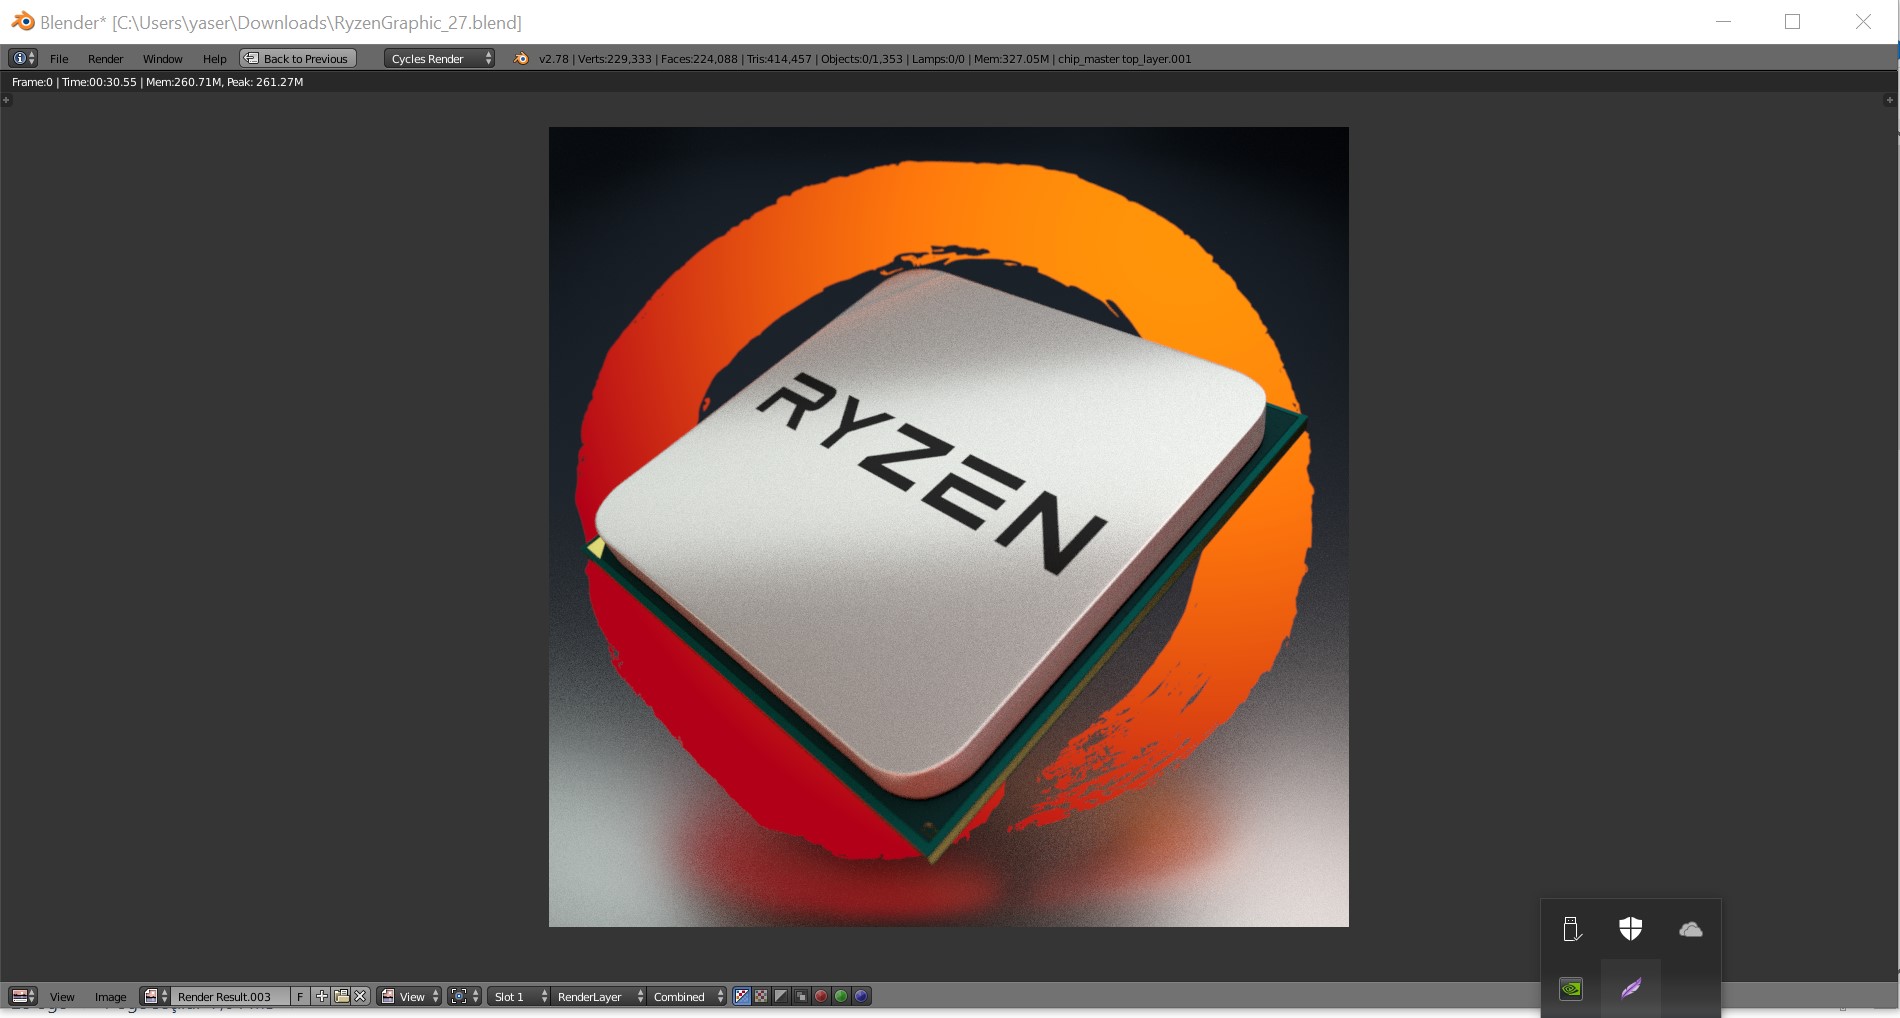
Task: Click the Mem:327.05M statistic text
Action: (1011, 59)
